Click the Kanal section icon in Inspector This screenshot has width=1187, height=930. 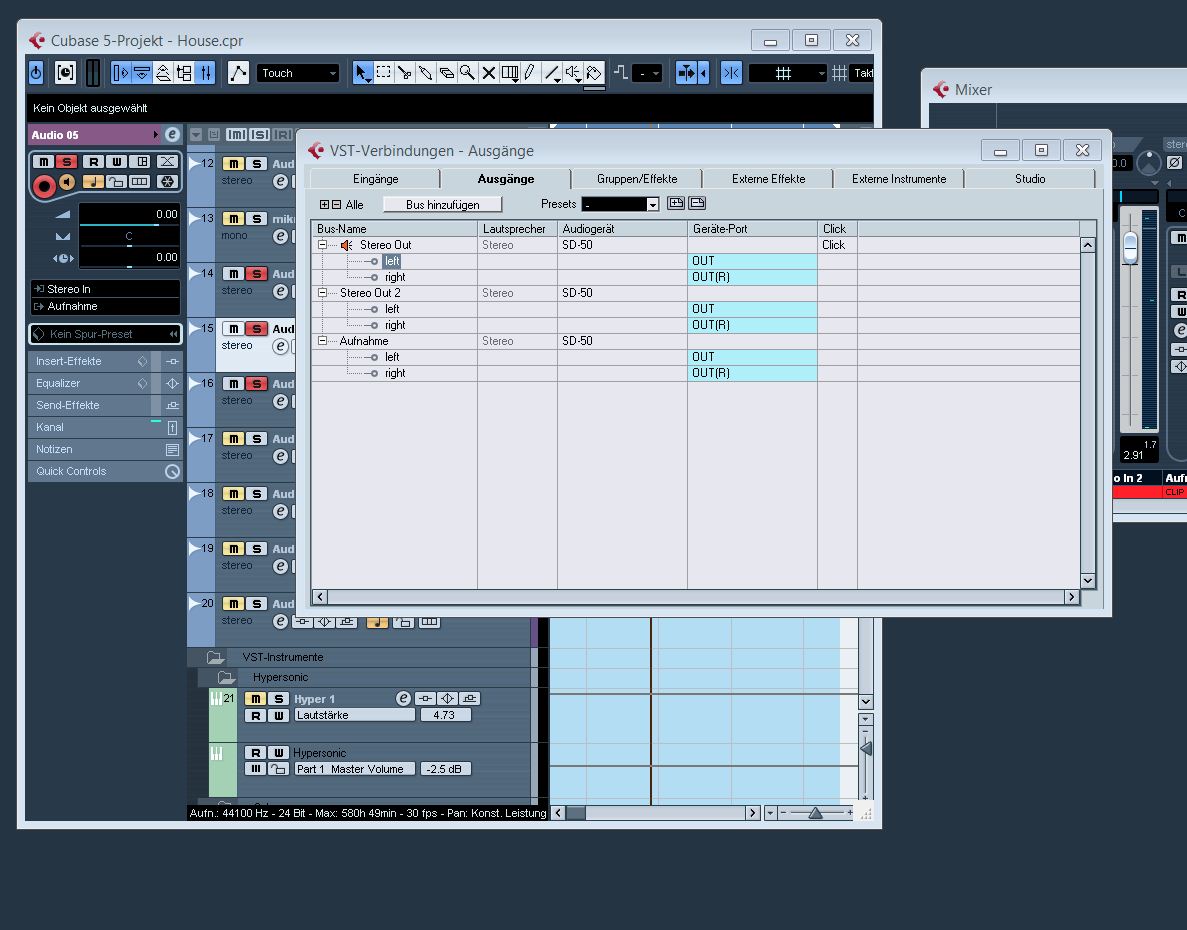tap(173, 428)
